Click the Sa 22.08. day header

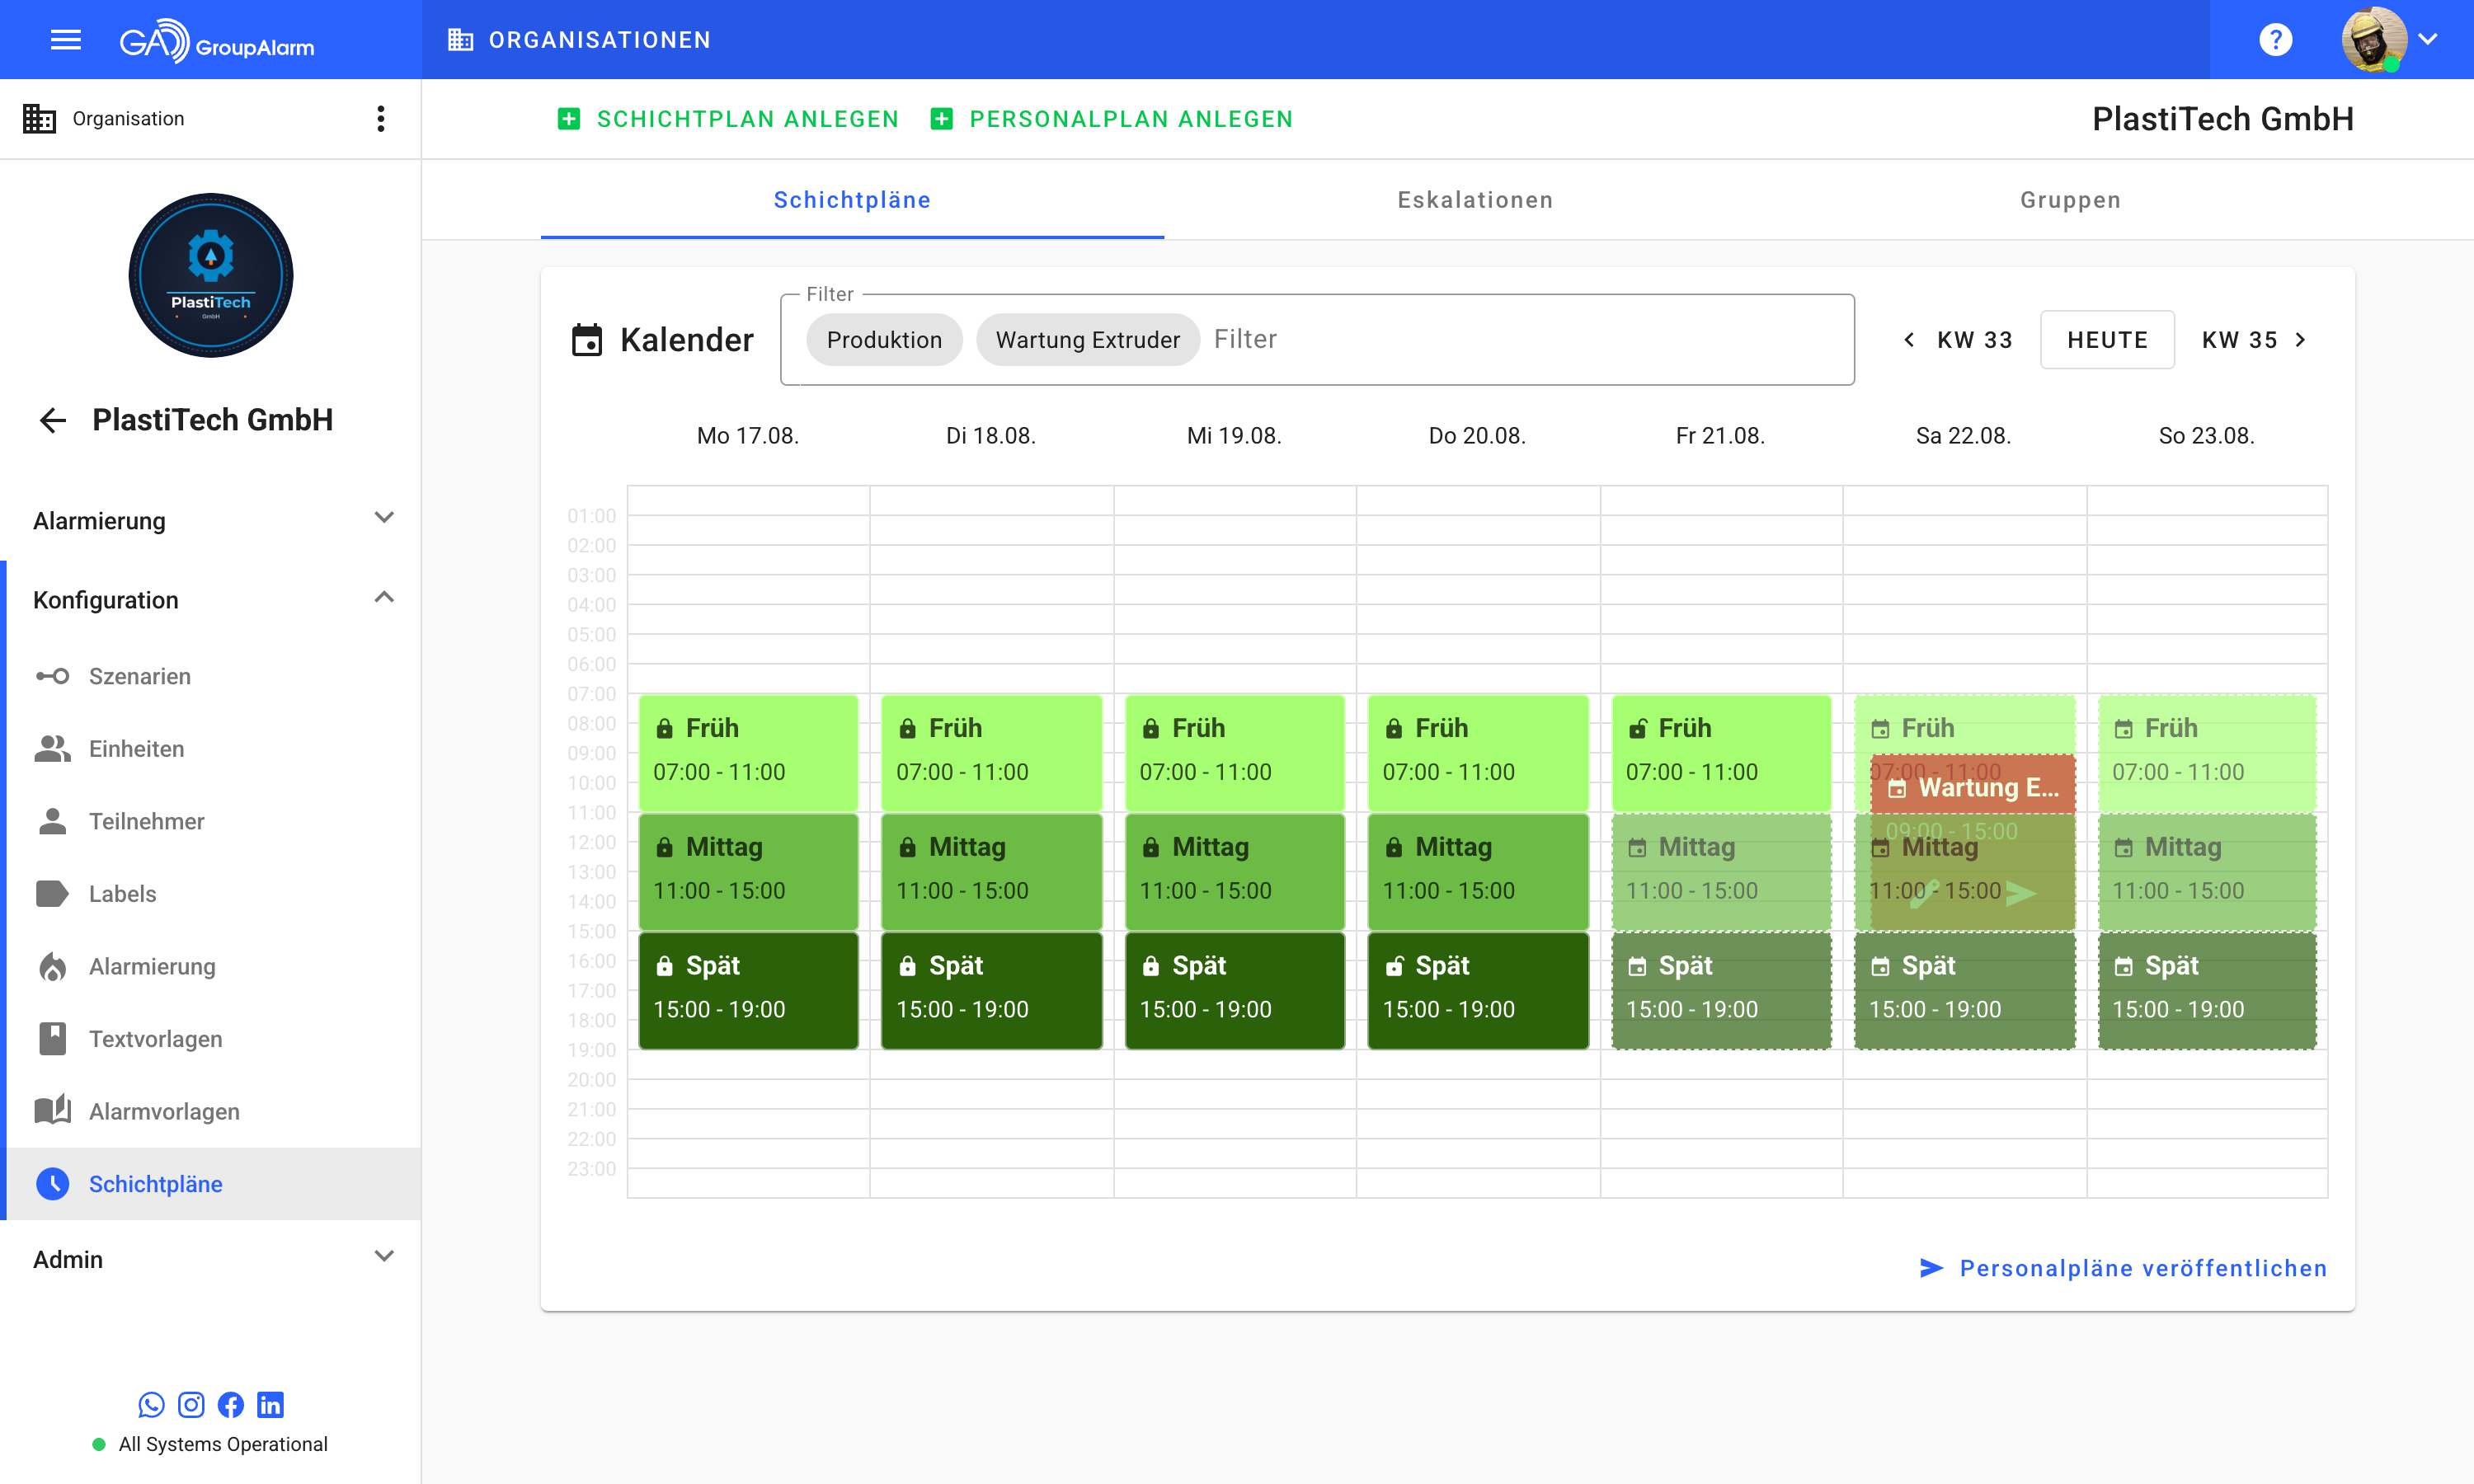coord(1963,436)
